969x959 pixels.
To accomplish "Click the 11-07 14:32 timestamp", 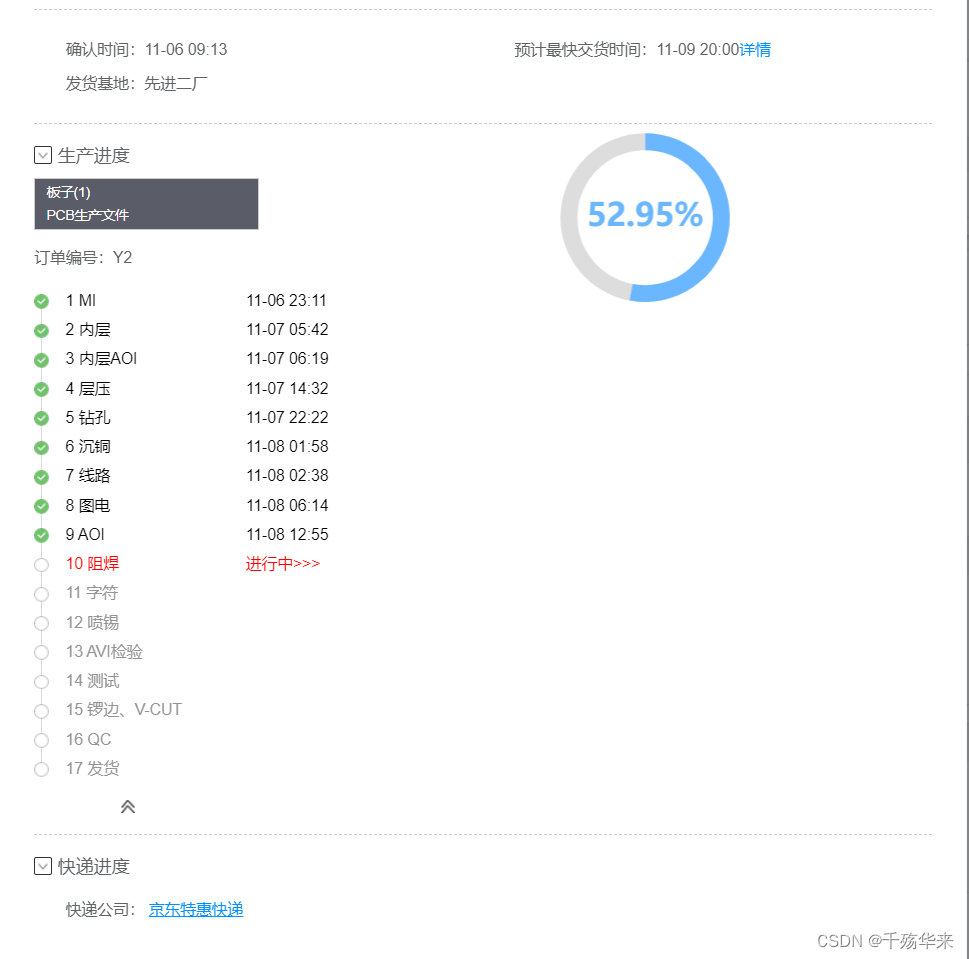I will 287,388.
